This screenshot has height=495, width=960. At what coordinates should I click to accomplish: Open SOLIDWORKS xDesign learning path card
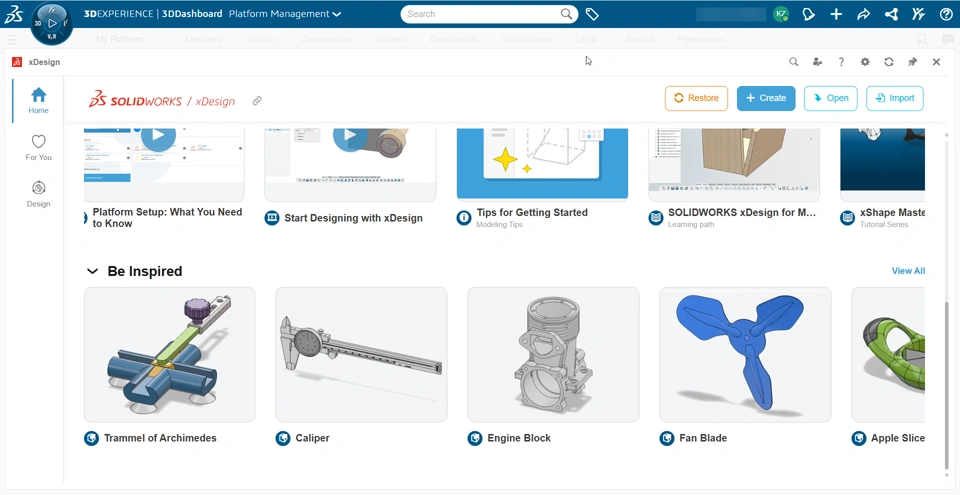click(x=734, y=164)
